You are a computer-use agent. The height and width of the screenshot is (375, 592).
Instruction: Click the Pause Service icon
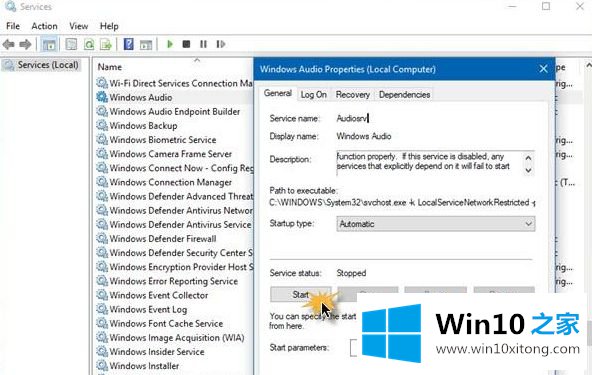[x=203, y=45]
